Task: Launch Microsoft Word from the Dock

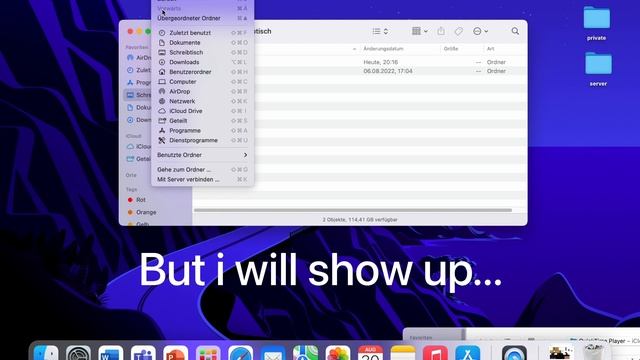Action: [111, 353]
